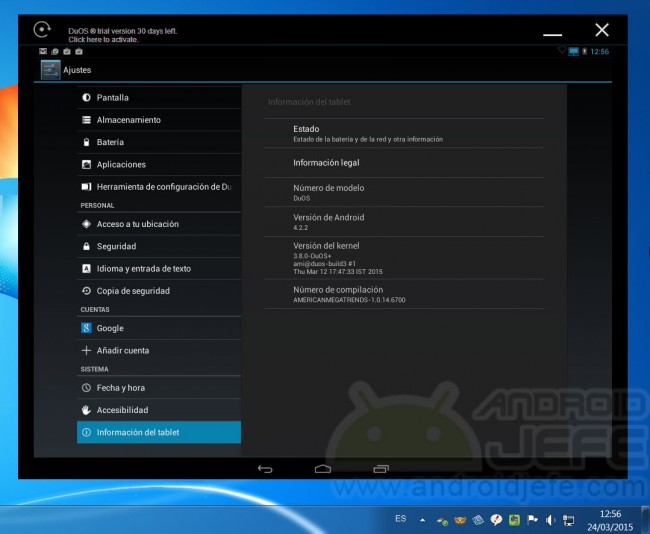Select Aplicaciones in settings list
650x534 pixels.
click(x=159, y=165)
